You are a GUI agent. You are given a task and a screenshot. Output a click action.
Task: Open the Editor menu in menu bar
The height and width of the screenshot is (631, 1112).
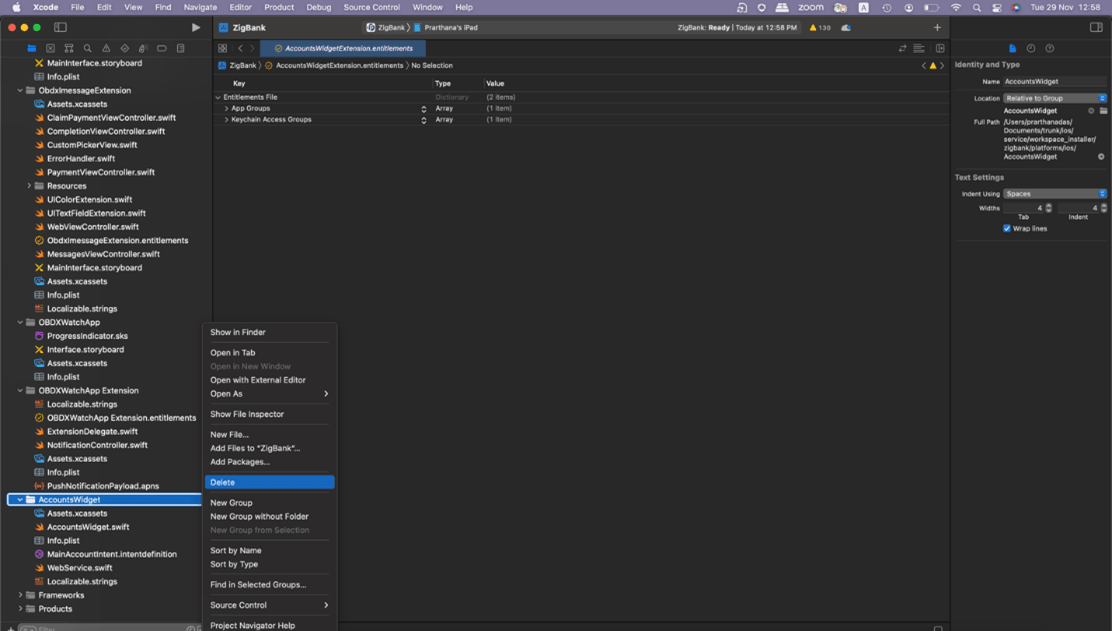click(x=240, y=7)
